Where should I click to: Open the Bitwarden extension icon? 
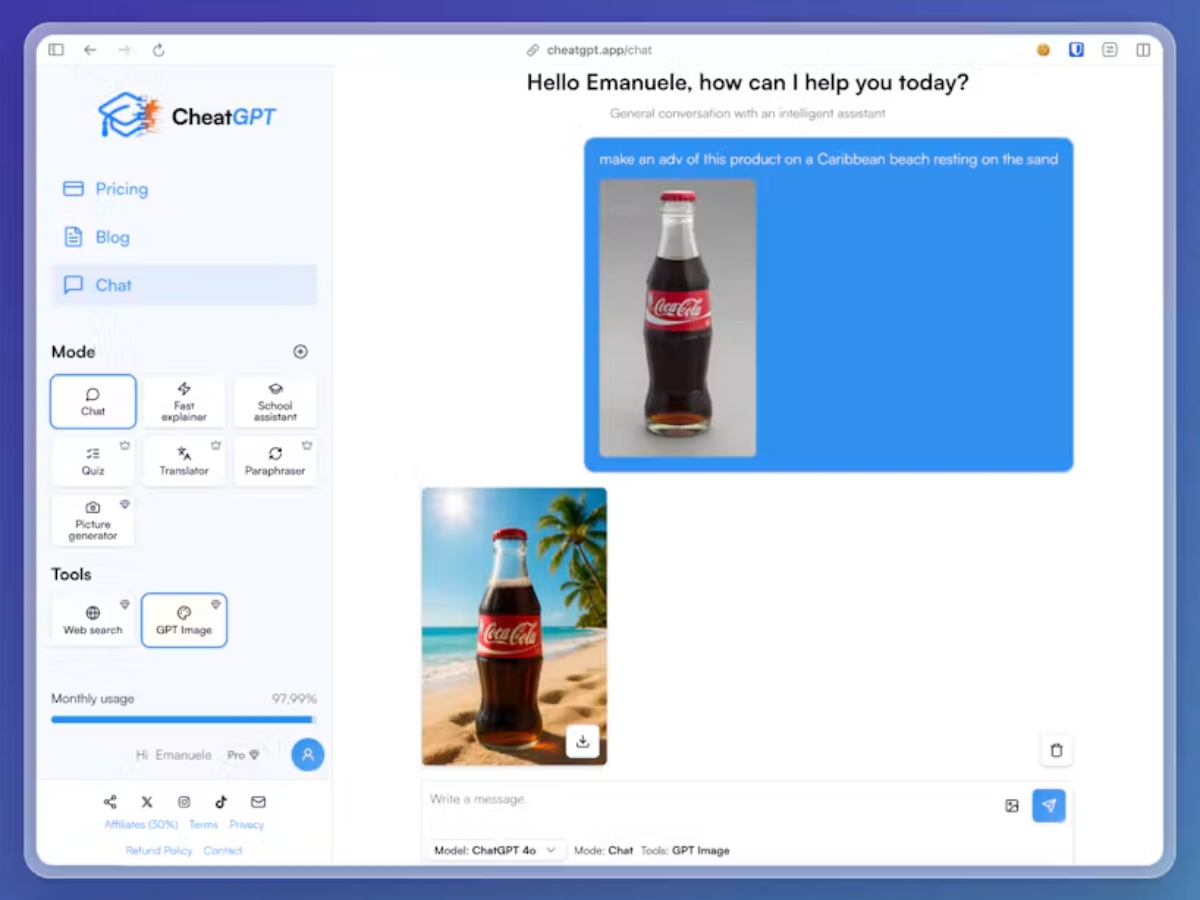[x=1076, y=49]
